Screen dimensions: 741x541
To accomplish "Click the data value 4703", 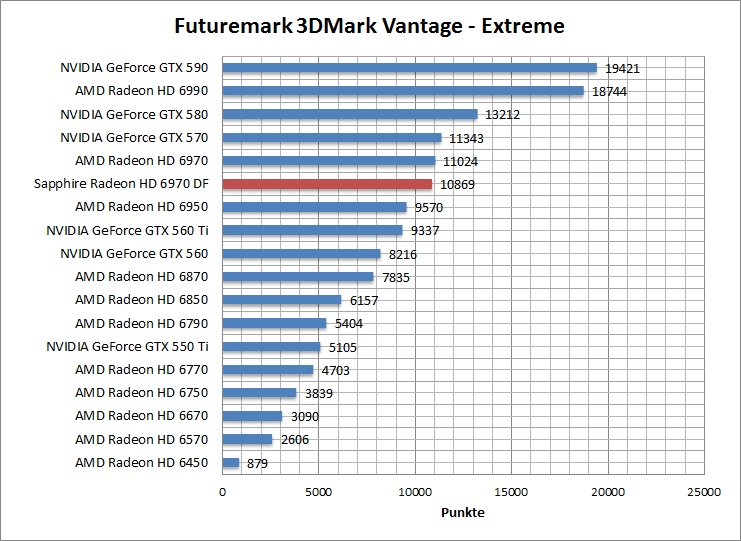I will coord(336,371).
